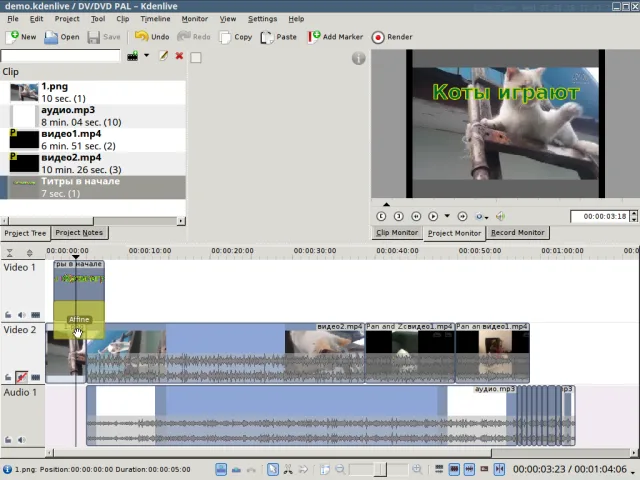Image resolution: width=640 pixels, height=480 pixels.
Task: Open the Timeline menu
Action: tap(155, 19)
